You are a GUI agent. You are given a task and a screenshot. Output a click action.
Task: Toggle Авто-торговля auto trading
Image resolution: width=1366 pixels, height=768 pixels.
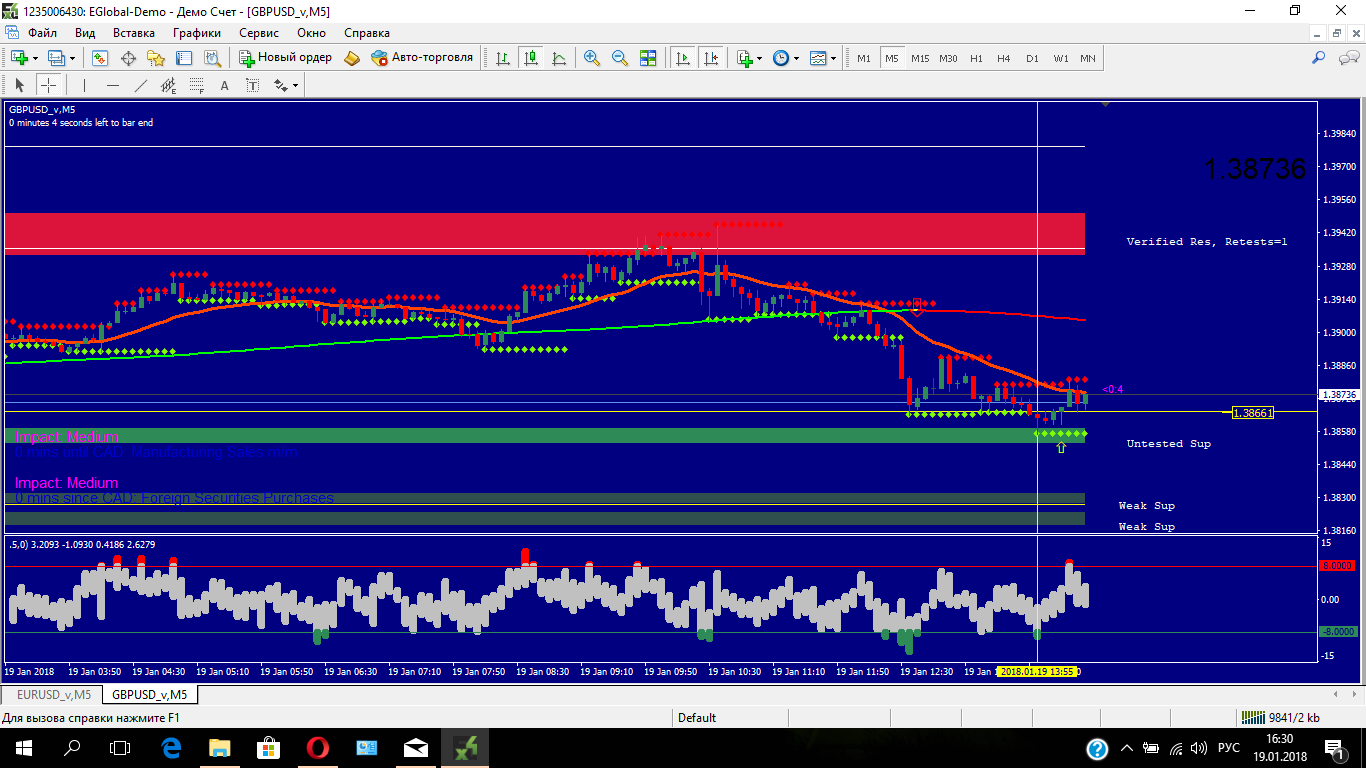(x=422, y=58)
